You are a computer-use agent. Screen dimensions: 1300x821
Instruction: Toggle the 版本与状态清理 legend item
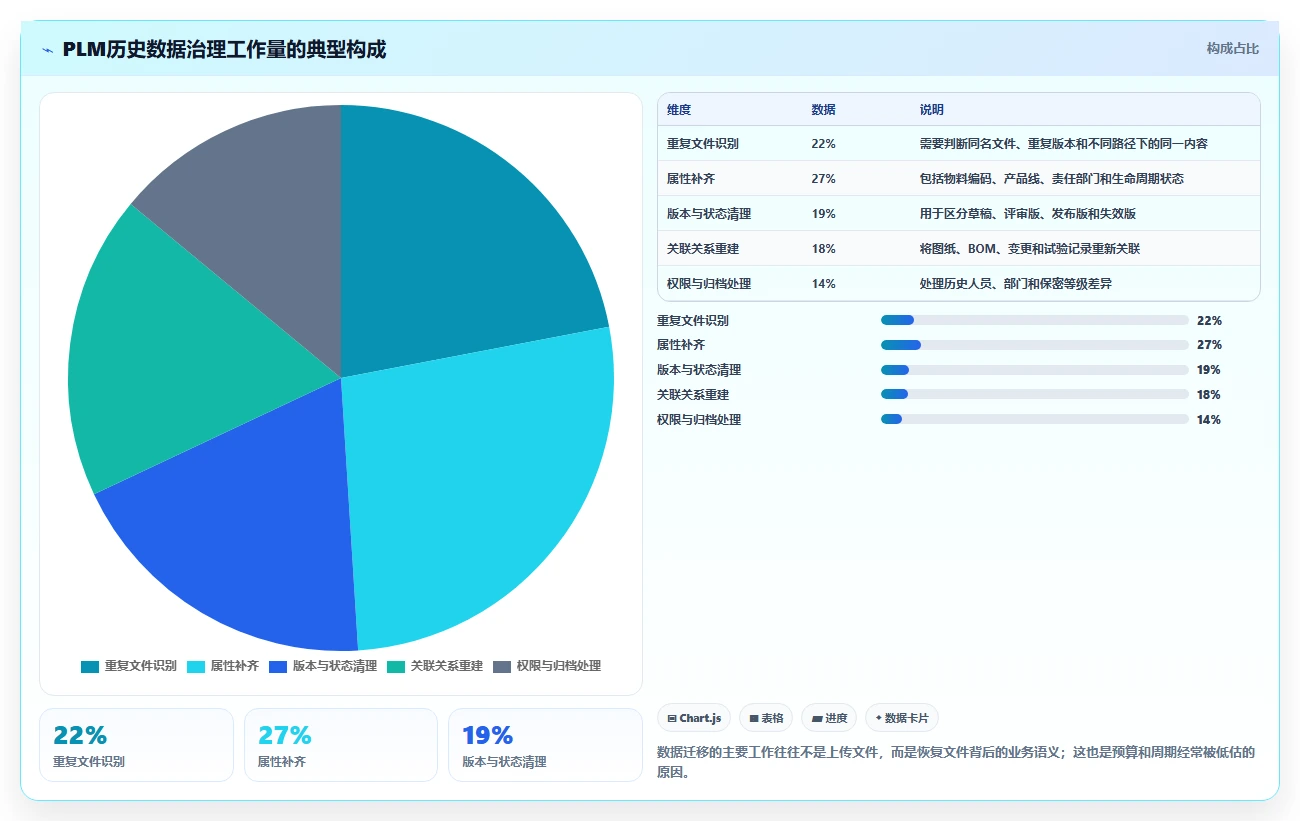(323, 666)
